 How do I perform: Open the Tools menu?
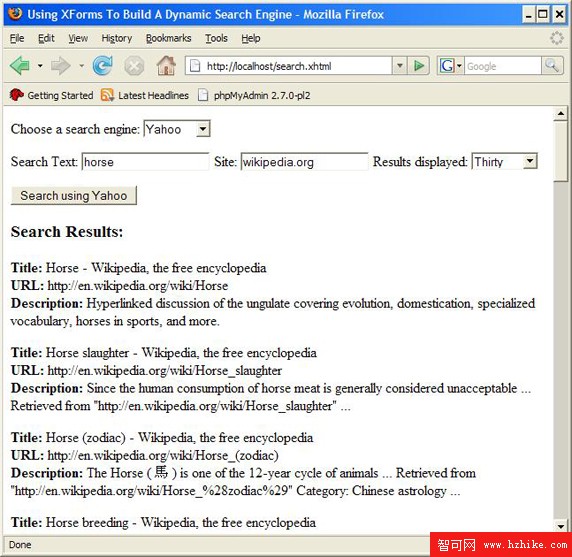coord(216,38)
